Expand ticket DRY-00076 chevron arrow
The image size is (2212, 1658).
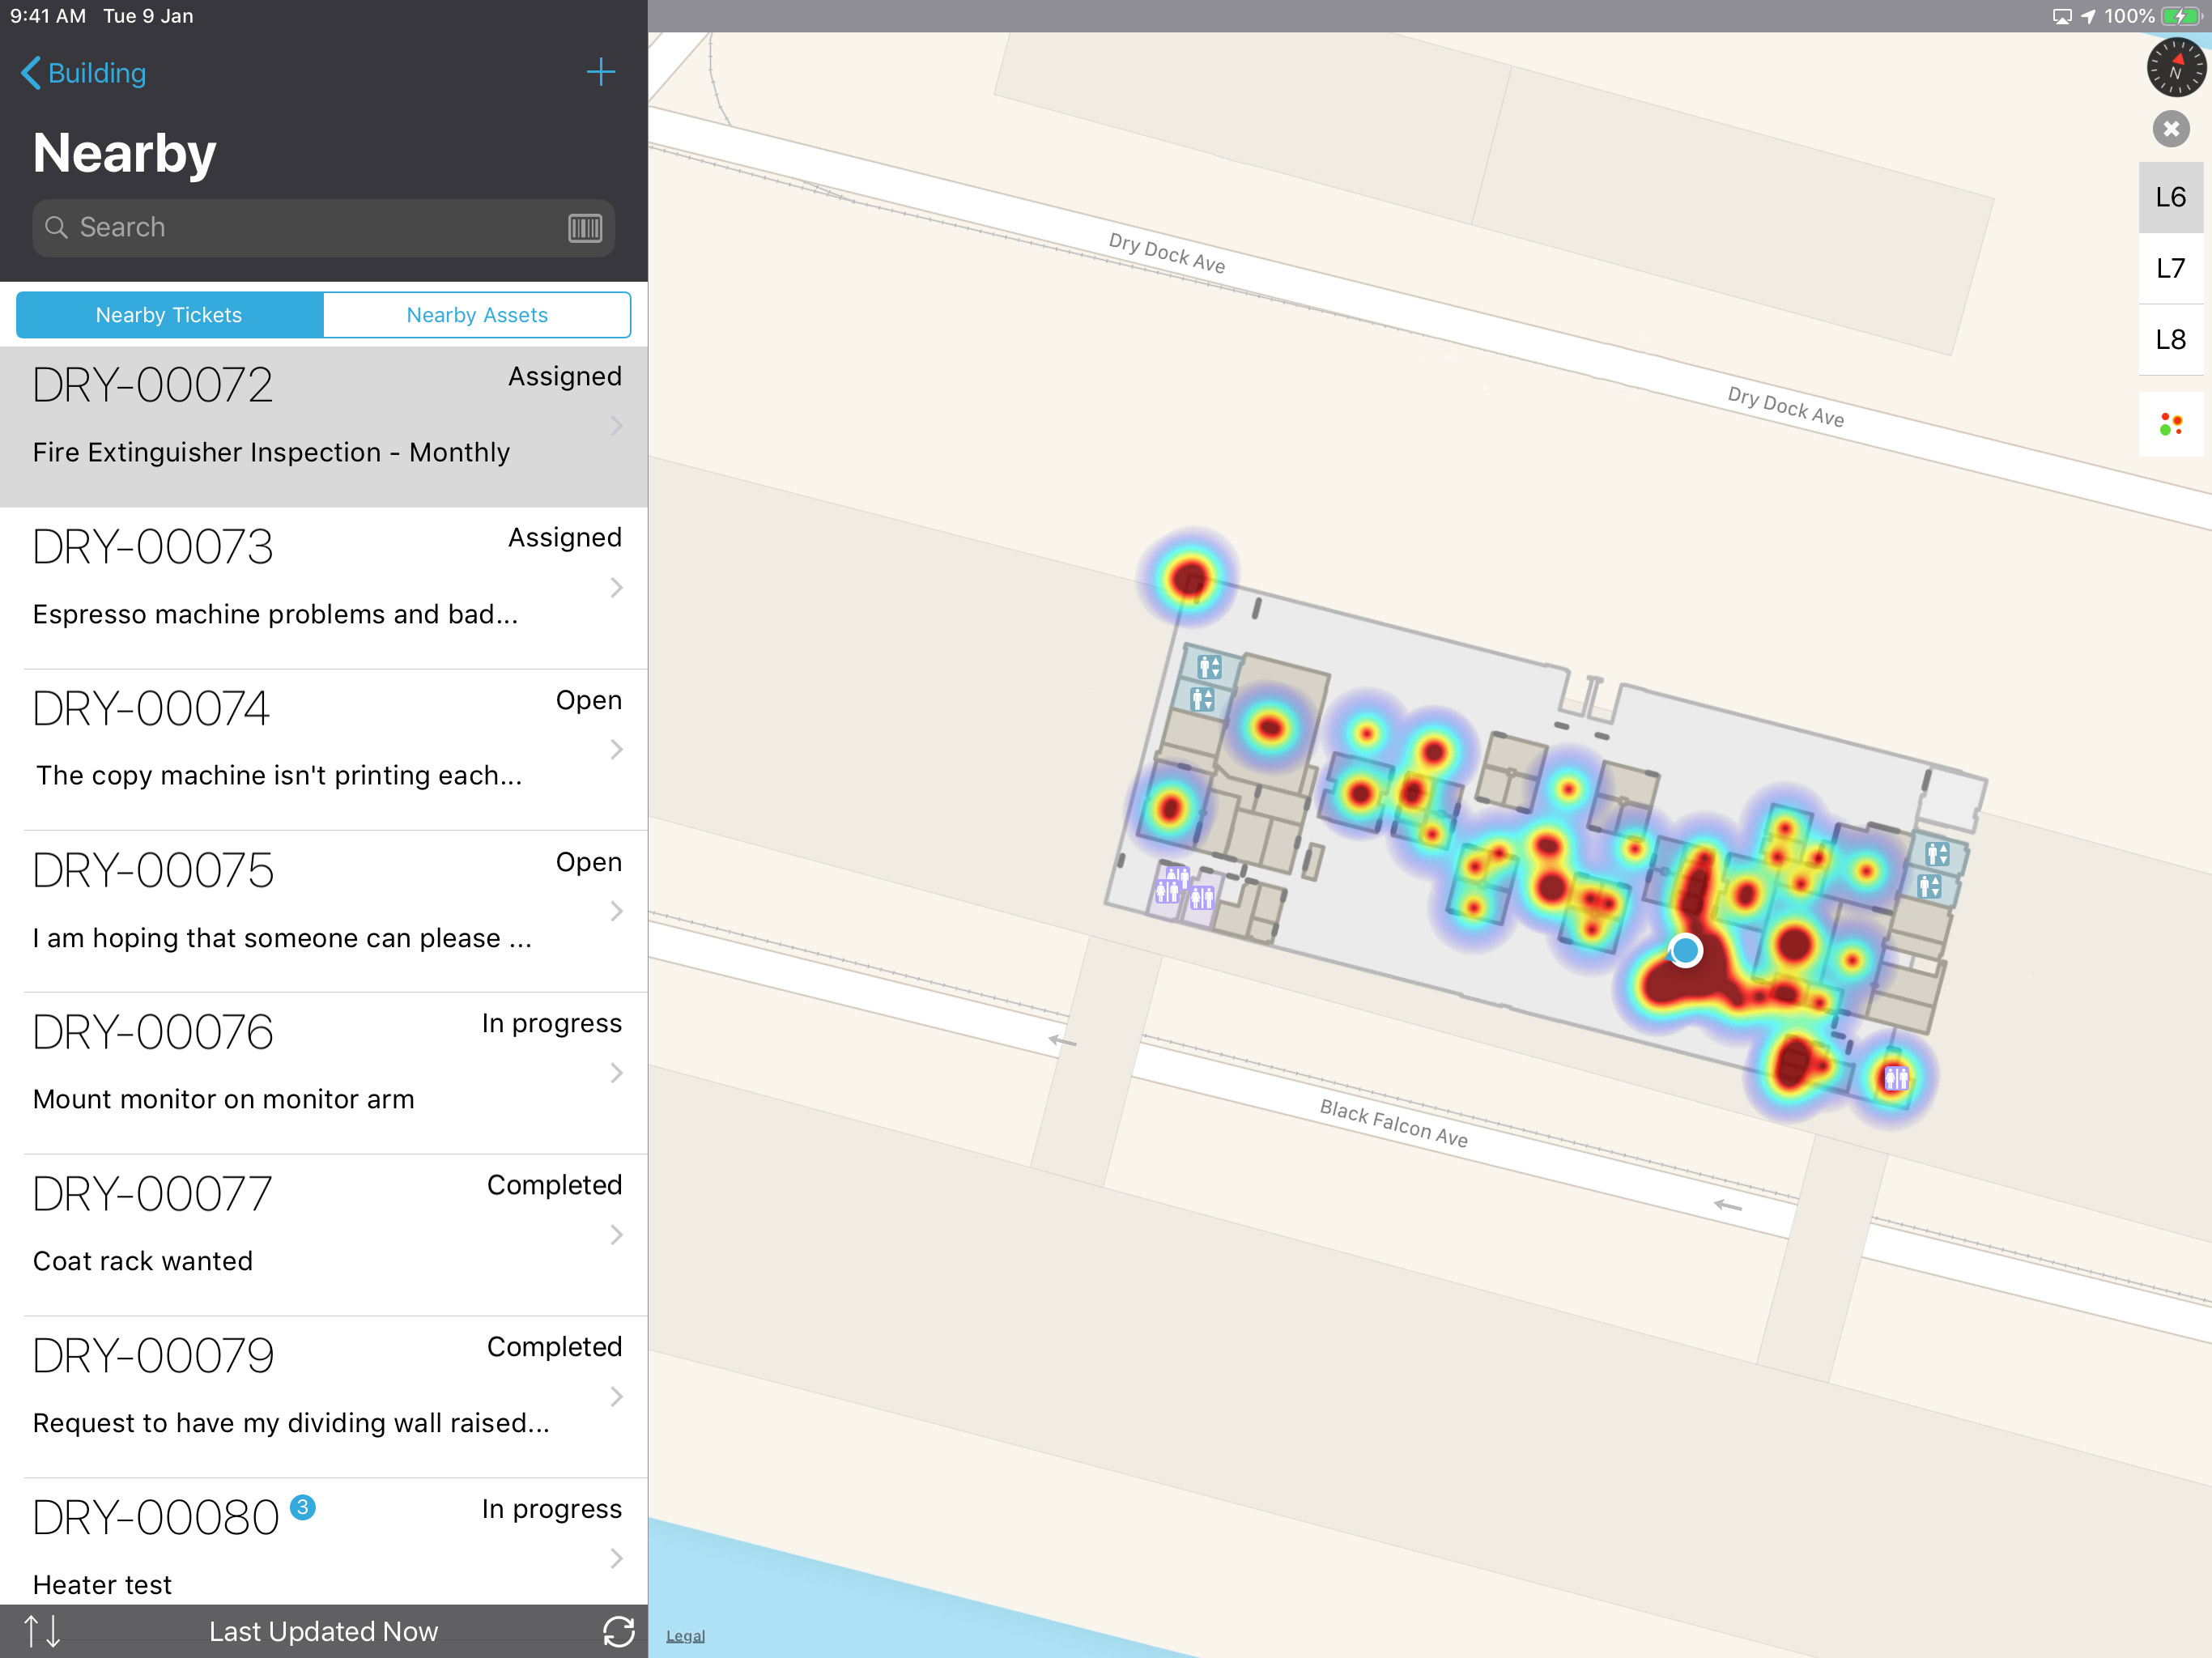[616, 1073]
